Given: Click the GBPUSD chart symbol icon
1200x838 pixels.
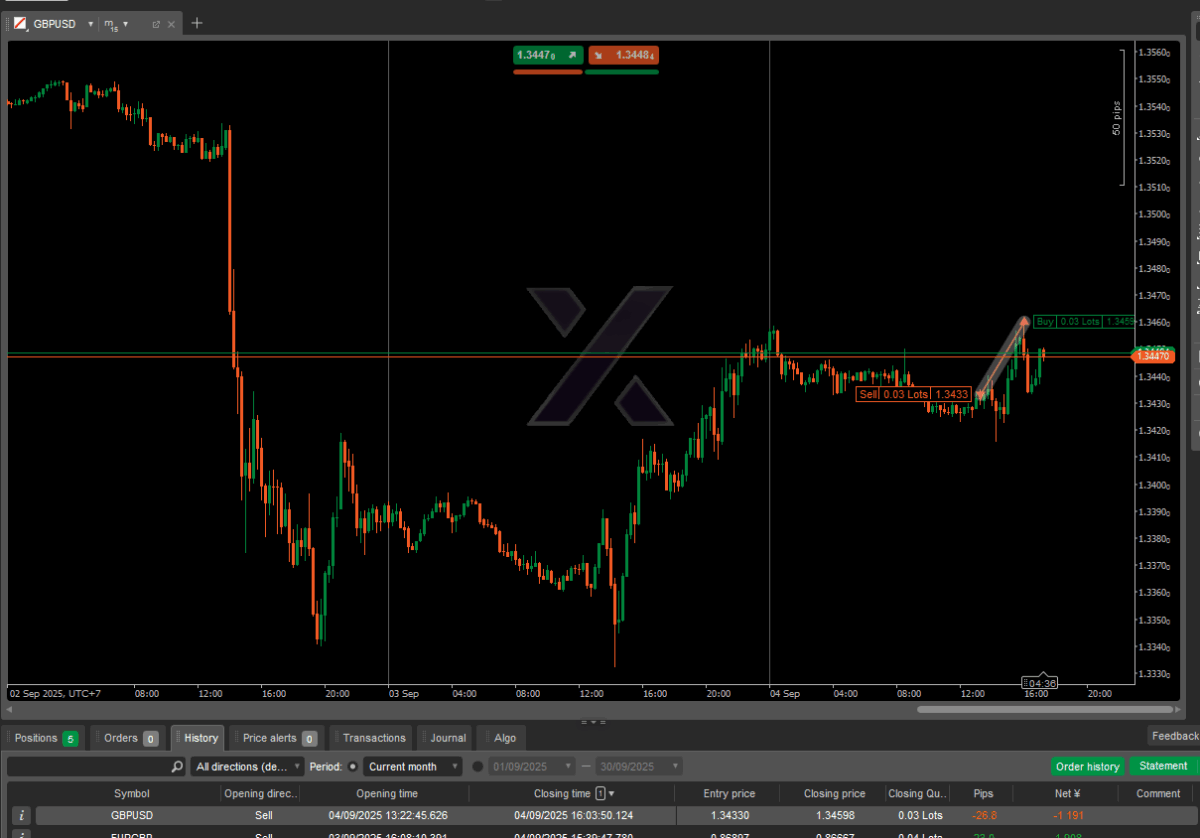Looking at the screenshot, I should point(20,23).
